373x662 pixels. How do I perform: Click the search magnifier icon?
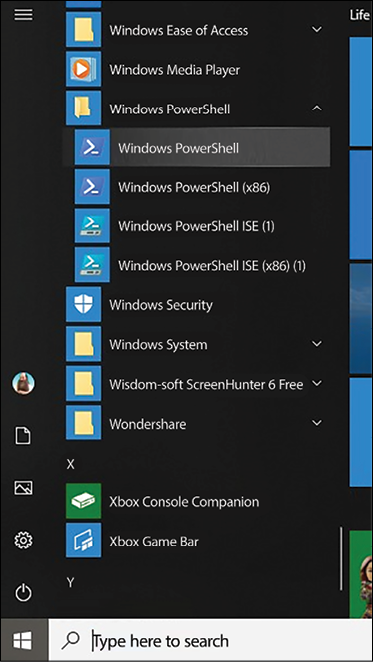tap(70, 641)
